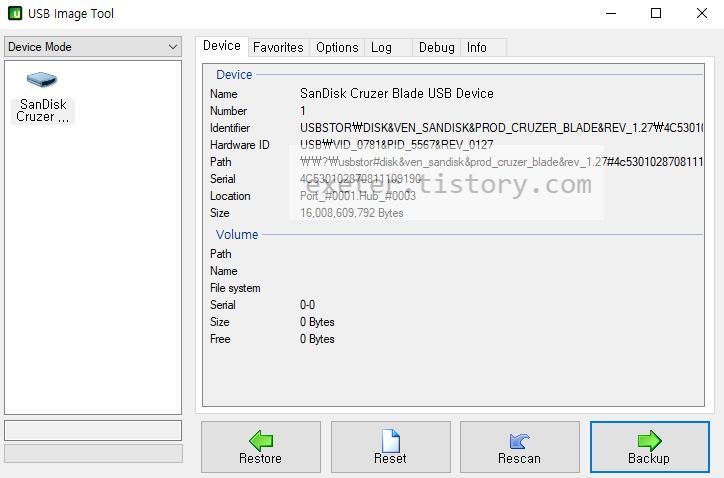This screenshot has height=478, width=724.
Task: Switch to the Device tab
Action: pyautogui.click(x=222, y=46)
